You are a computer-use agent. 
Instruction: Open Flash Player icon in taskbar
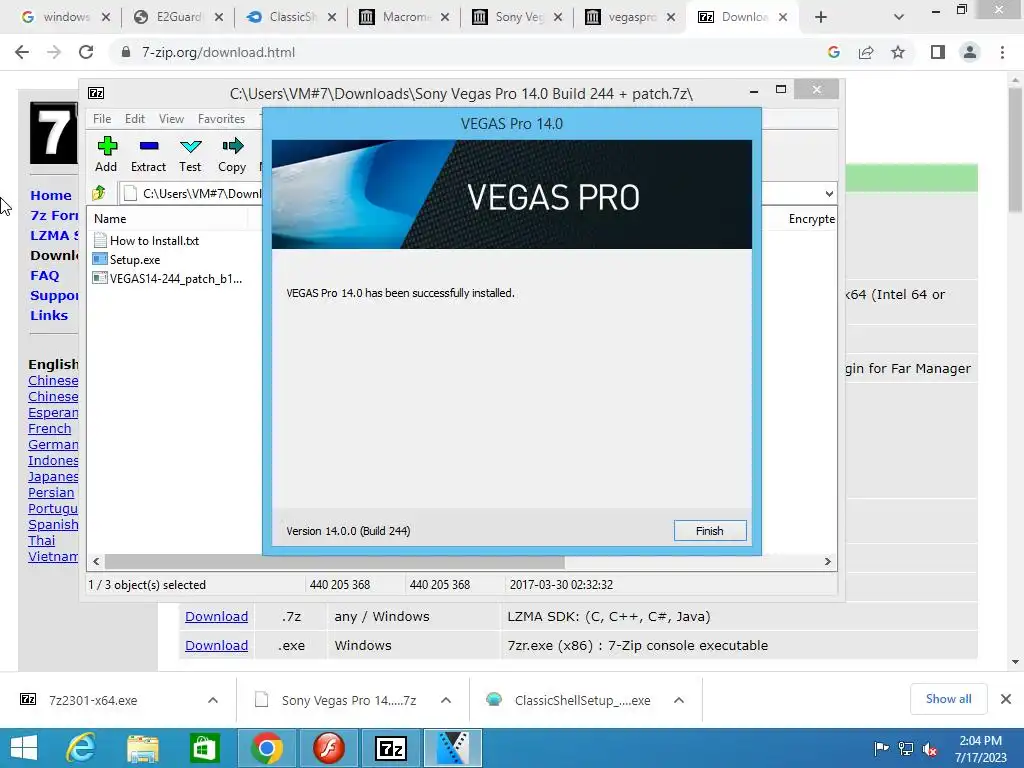[x=328, y=748]
